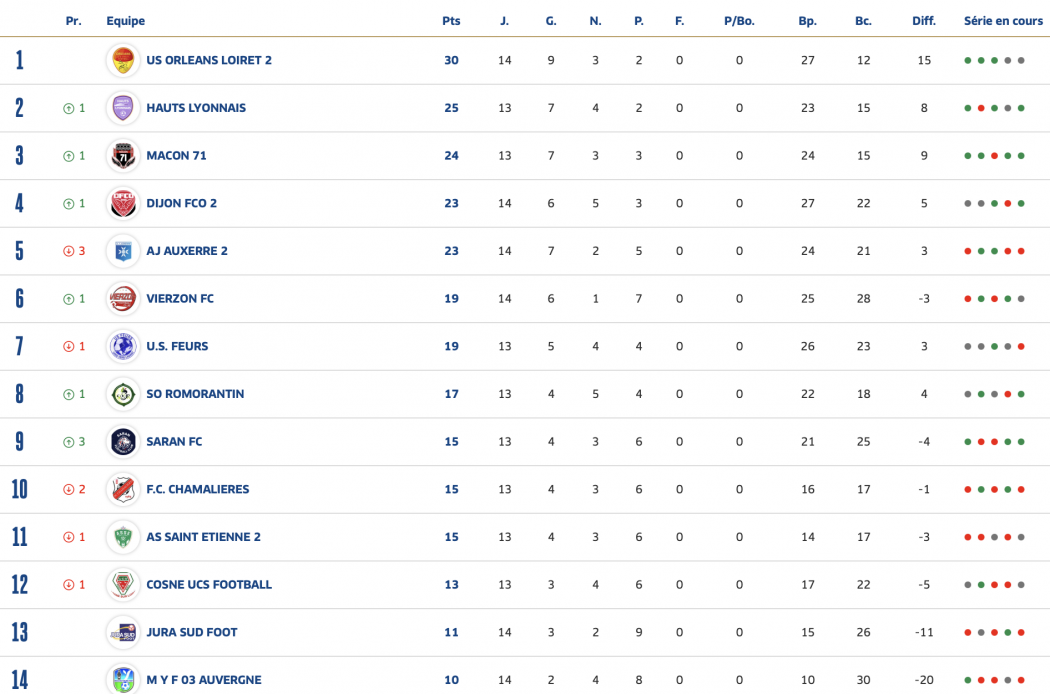Click the Hauts Lyonnais club crest
The image size is (1050, 694).
coord(123,108)
